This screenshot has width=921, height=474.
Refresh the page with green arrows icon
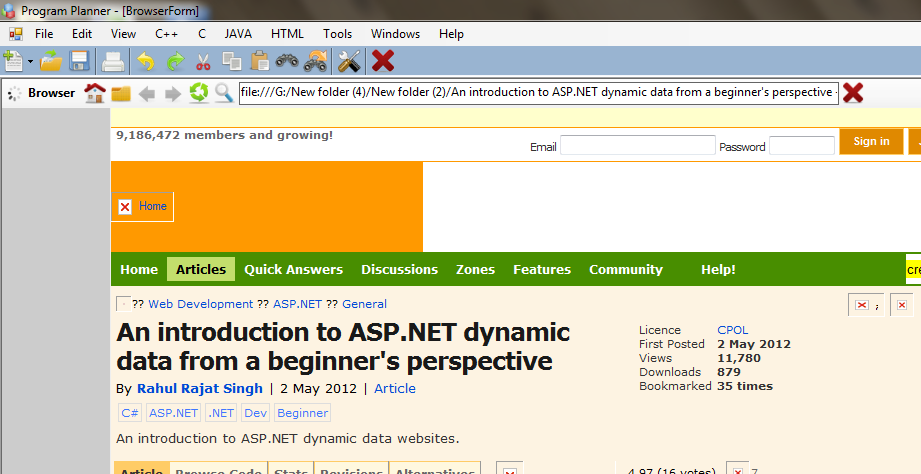[x=198, y=93]
